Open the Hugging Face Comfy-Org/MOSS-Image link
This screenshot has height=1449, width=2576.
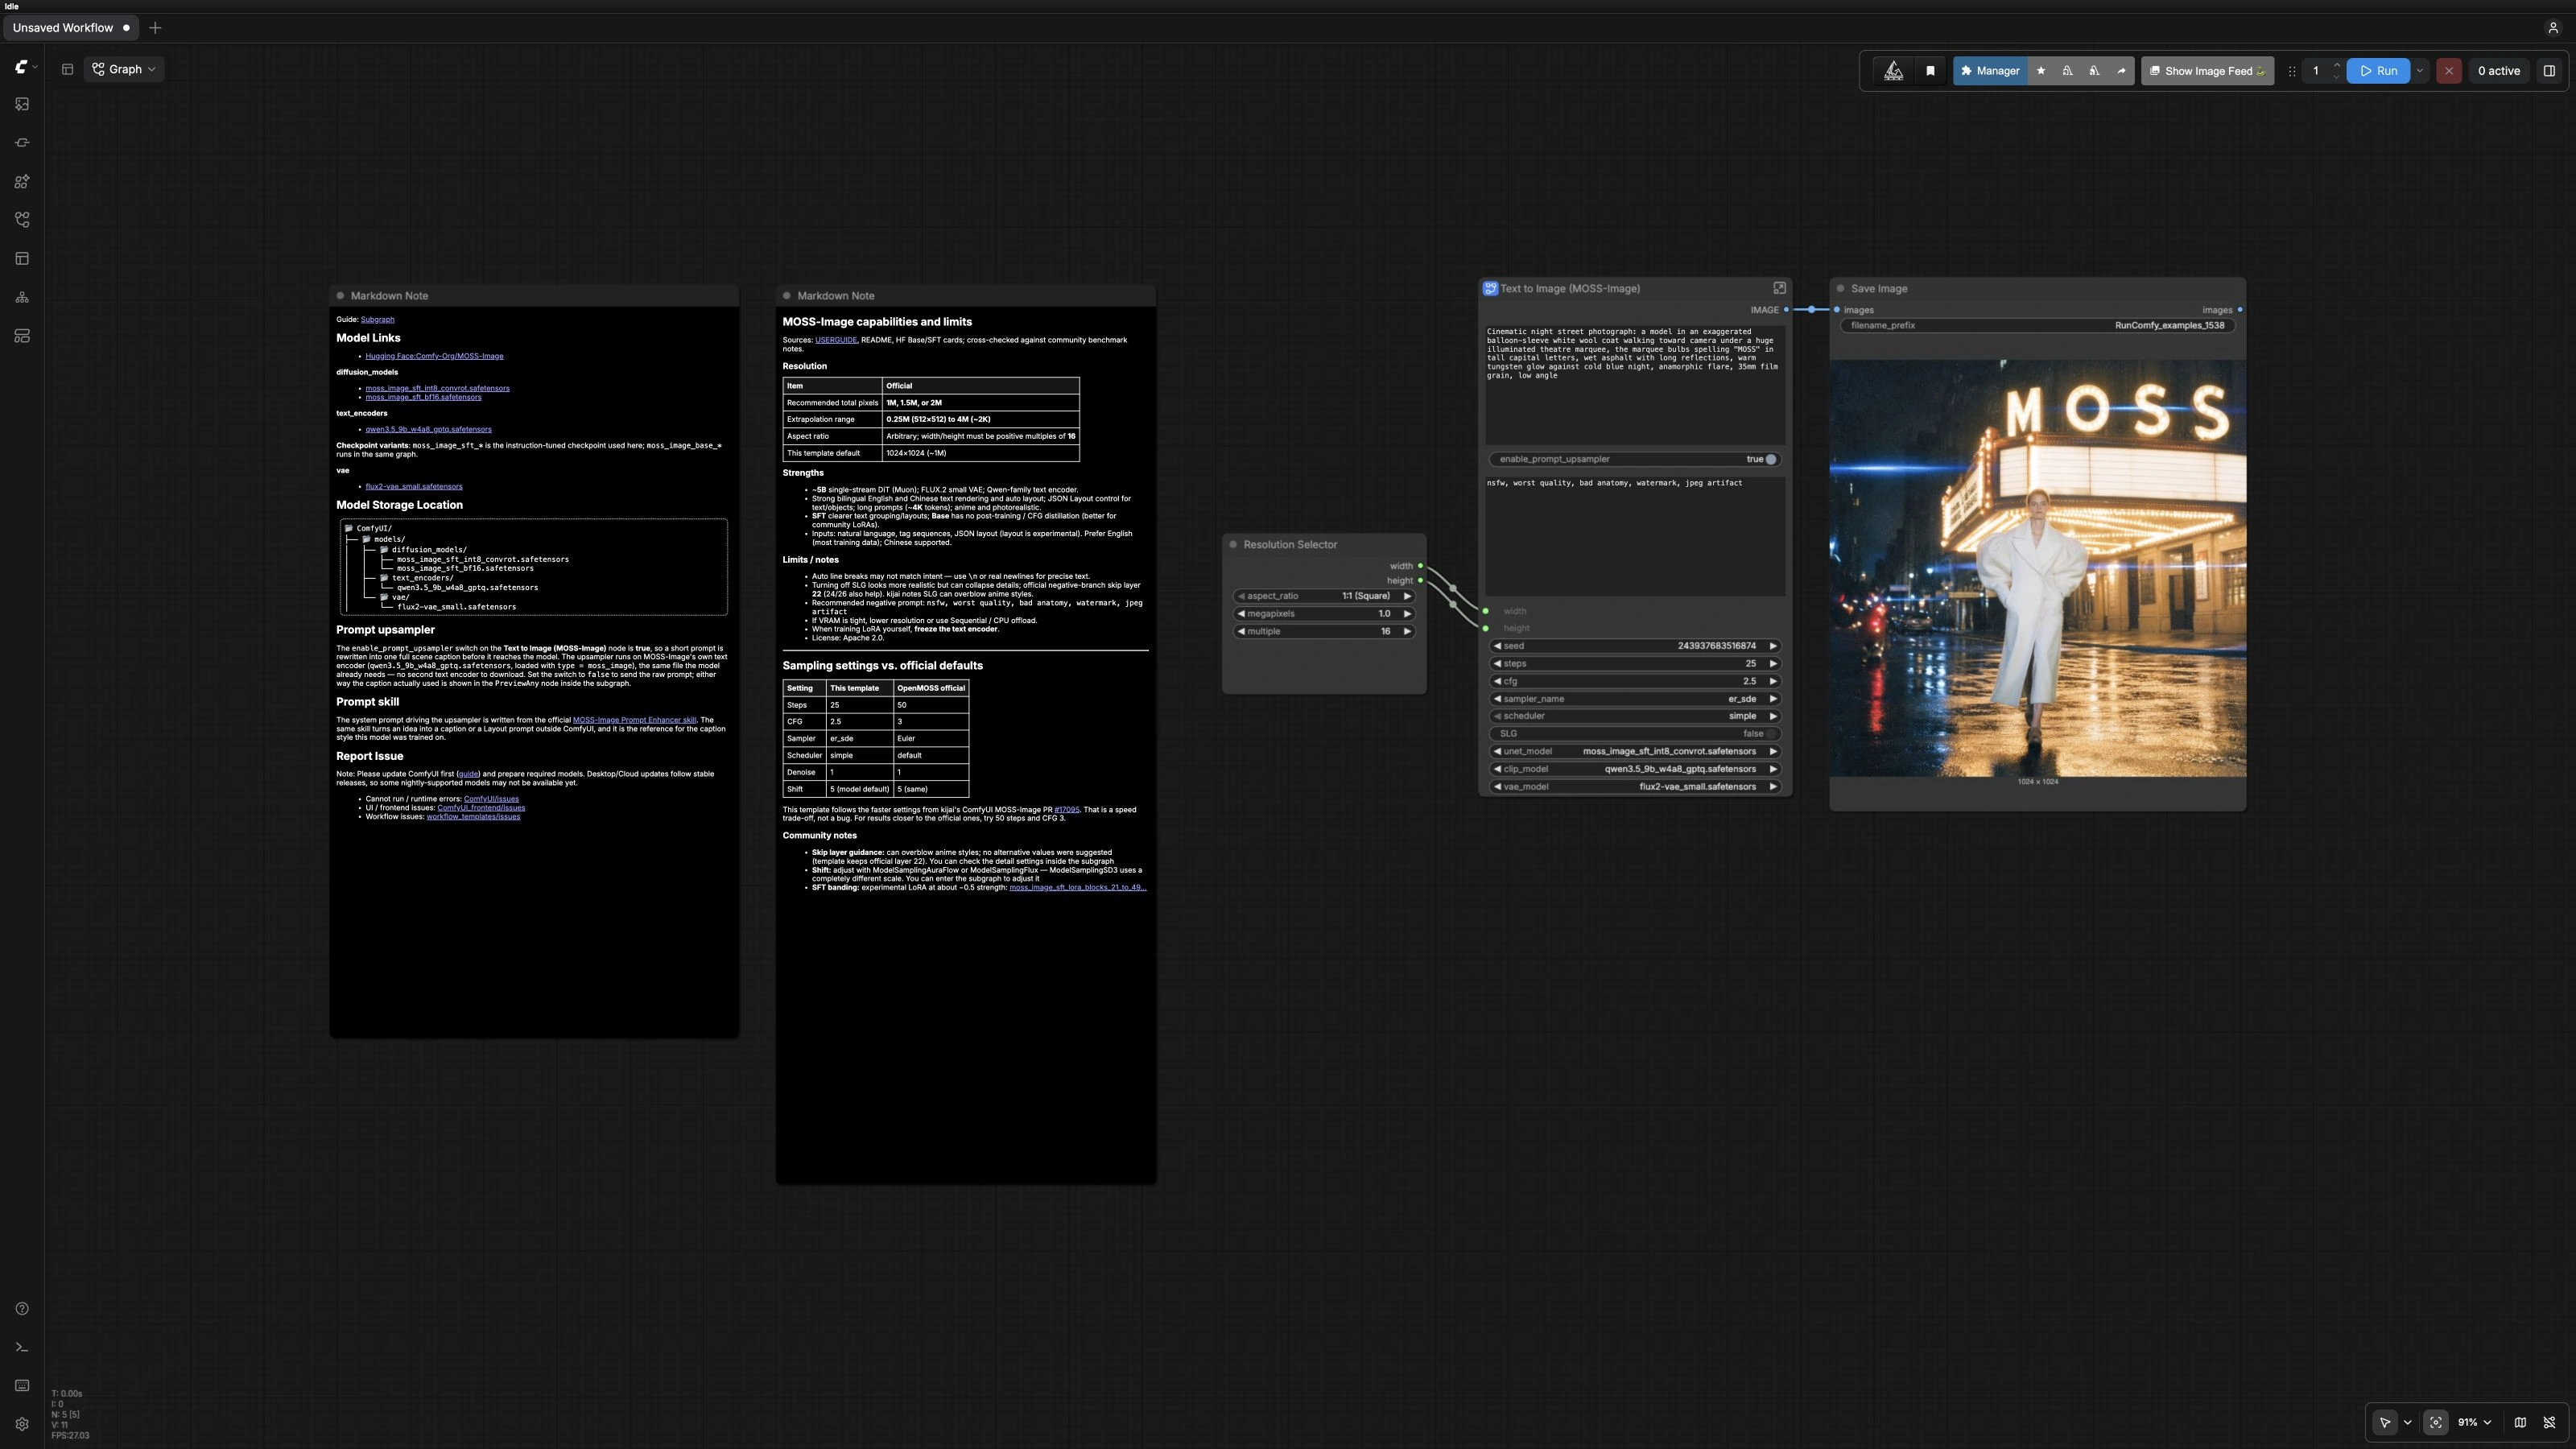434,356
